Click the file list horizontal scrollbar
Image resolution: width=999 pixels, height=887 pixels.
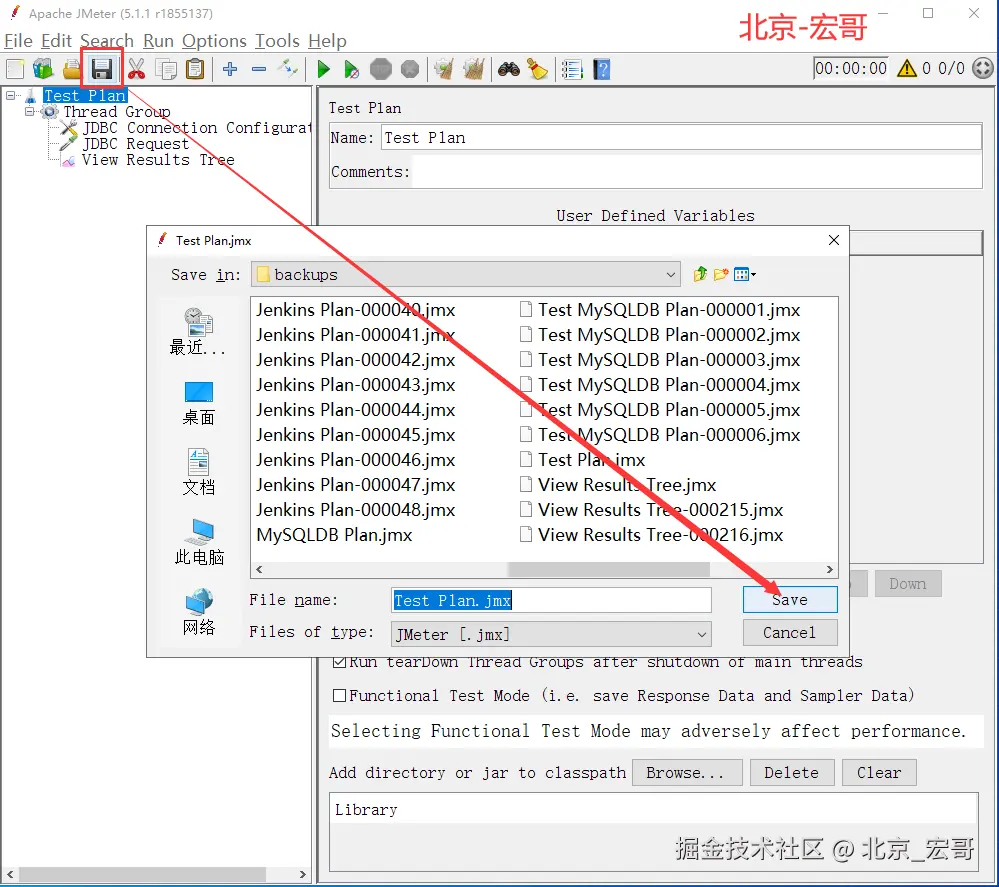(x=608, y=569)
